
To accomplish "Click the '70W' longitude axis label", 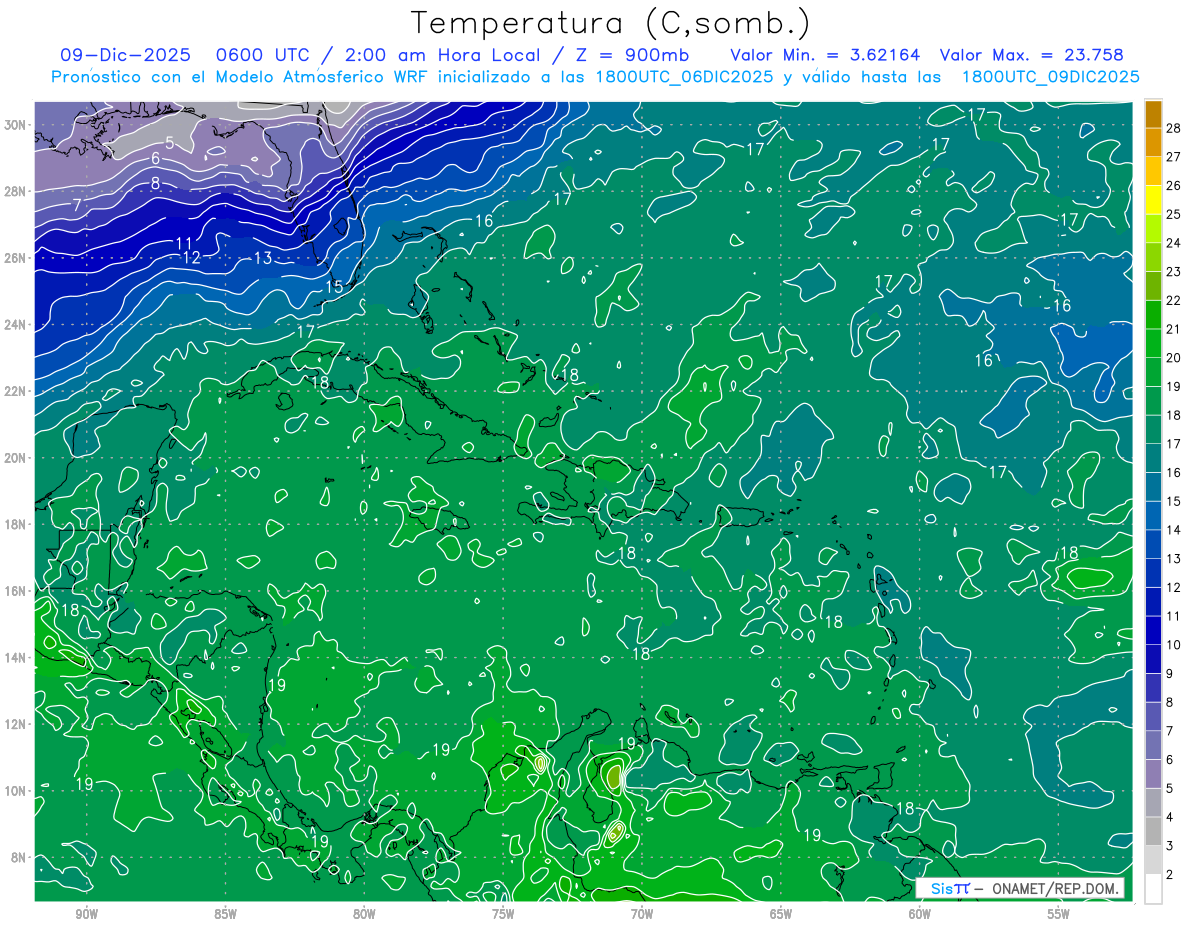I will pyautogui.click(x=642, y=914).
